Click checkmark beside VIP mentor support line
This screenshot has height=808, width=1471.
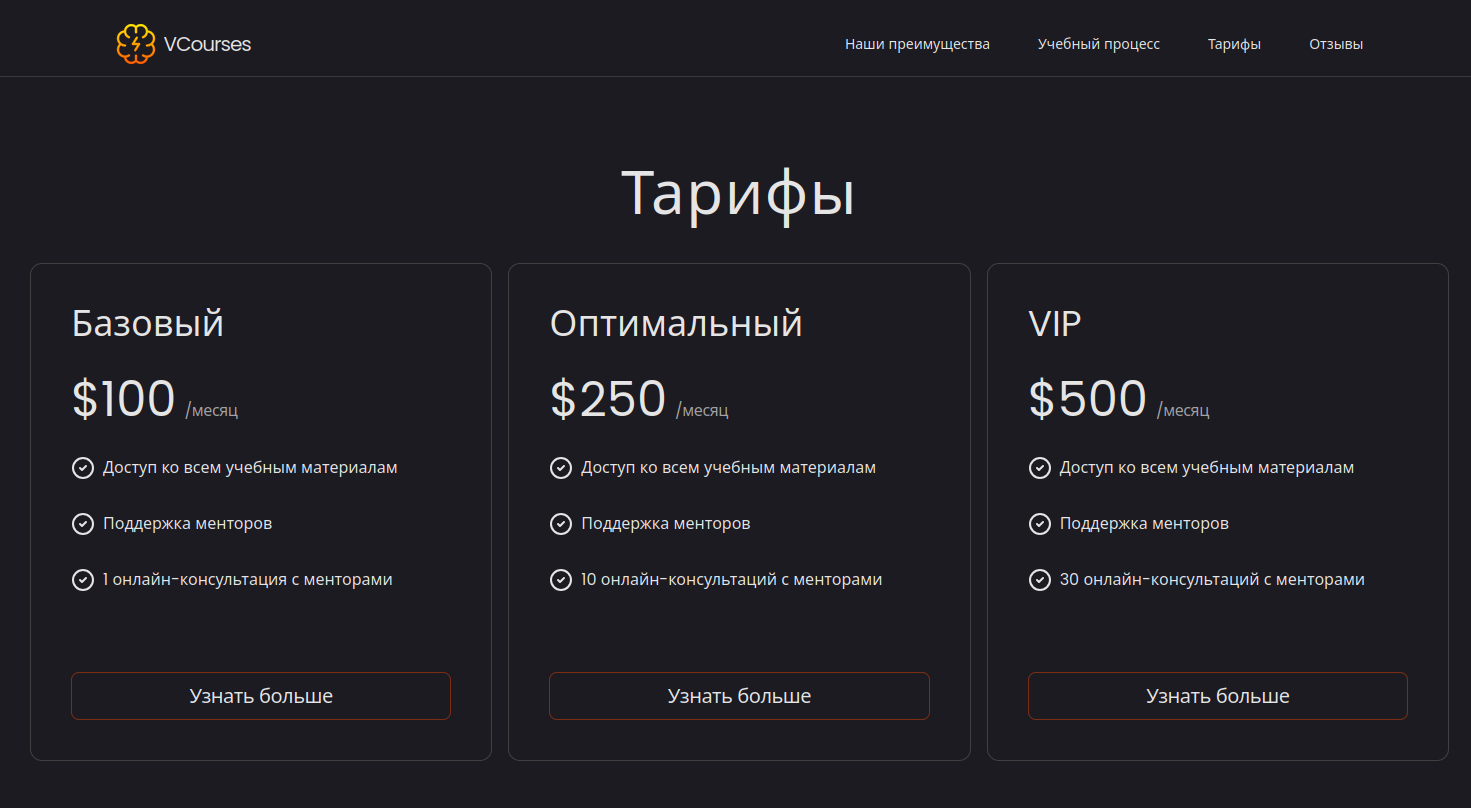pos(1040,524)
